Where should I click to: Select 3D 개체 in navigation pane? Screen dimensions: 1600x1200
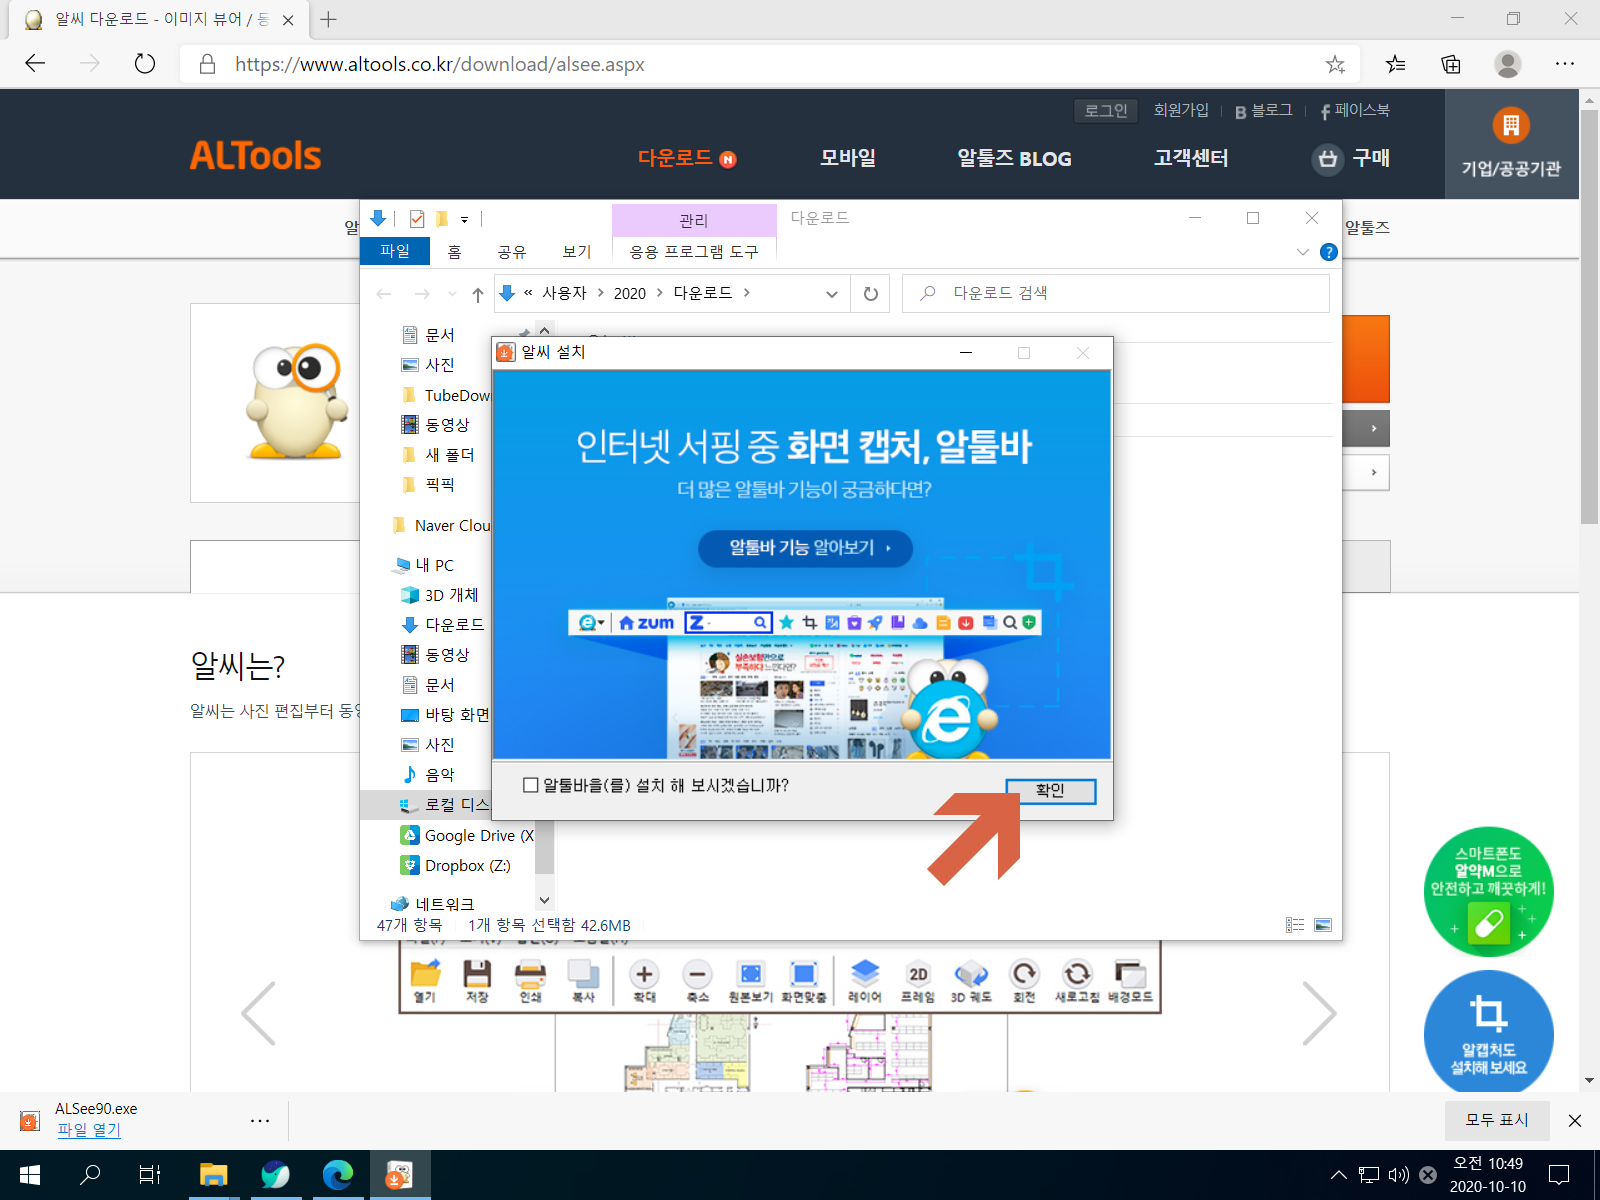[x=440, y=595]
